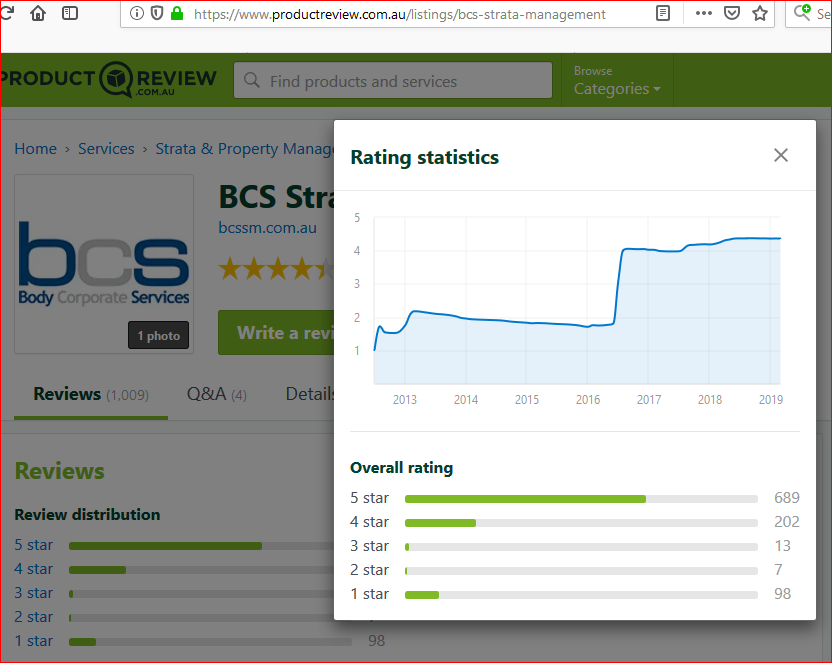
Task: Click the tracking protection shield icon
Action: 157,14
